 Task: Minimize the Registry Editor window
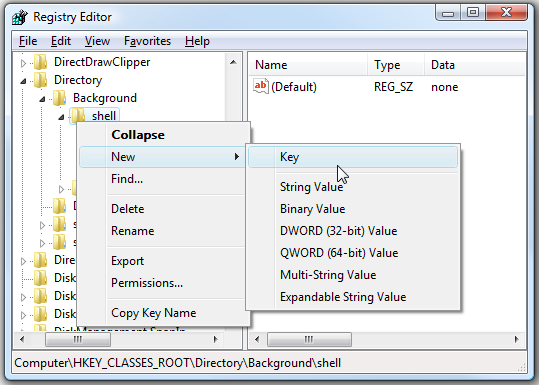tap(448, 14)
